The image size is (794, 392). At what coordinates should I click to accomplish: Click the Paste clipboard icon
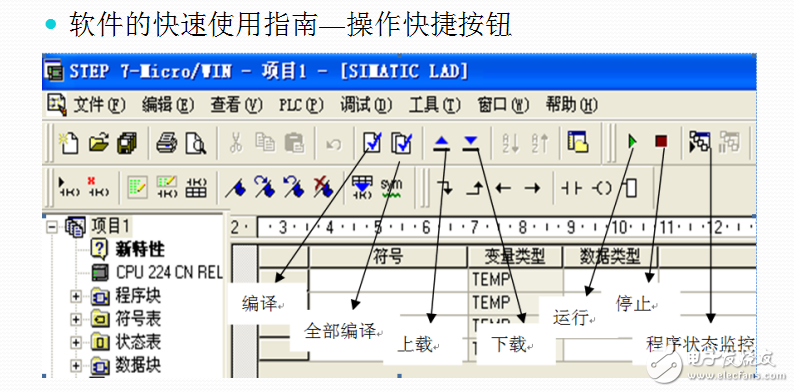click(x=294, y=143)
